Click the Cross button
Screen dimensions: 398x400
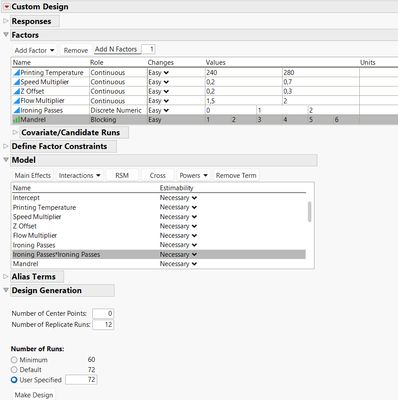click(158, 175)
